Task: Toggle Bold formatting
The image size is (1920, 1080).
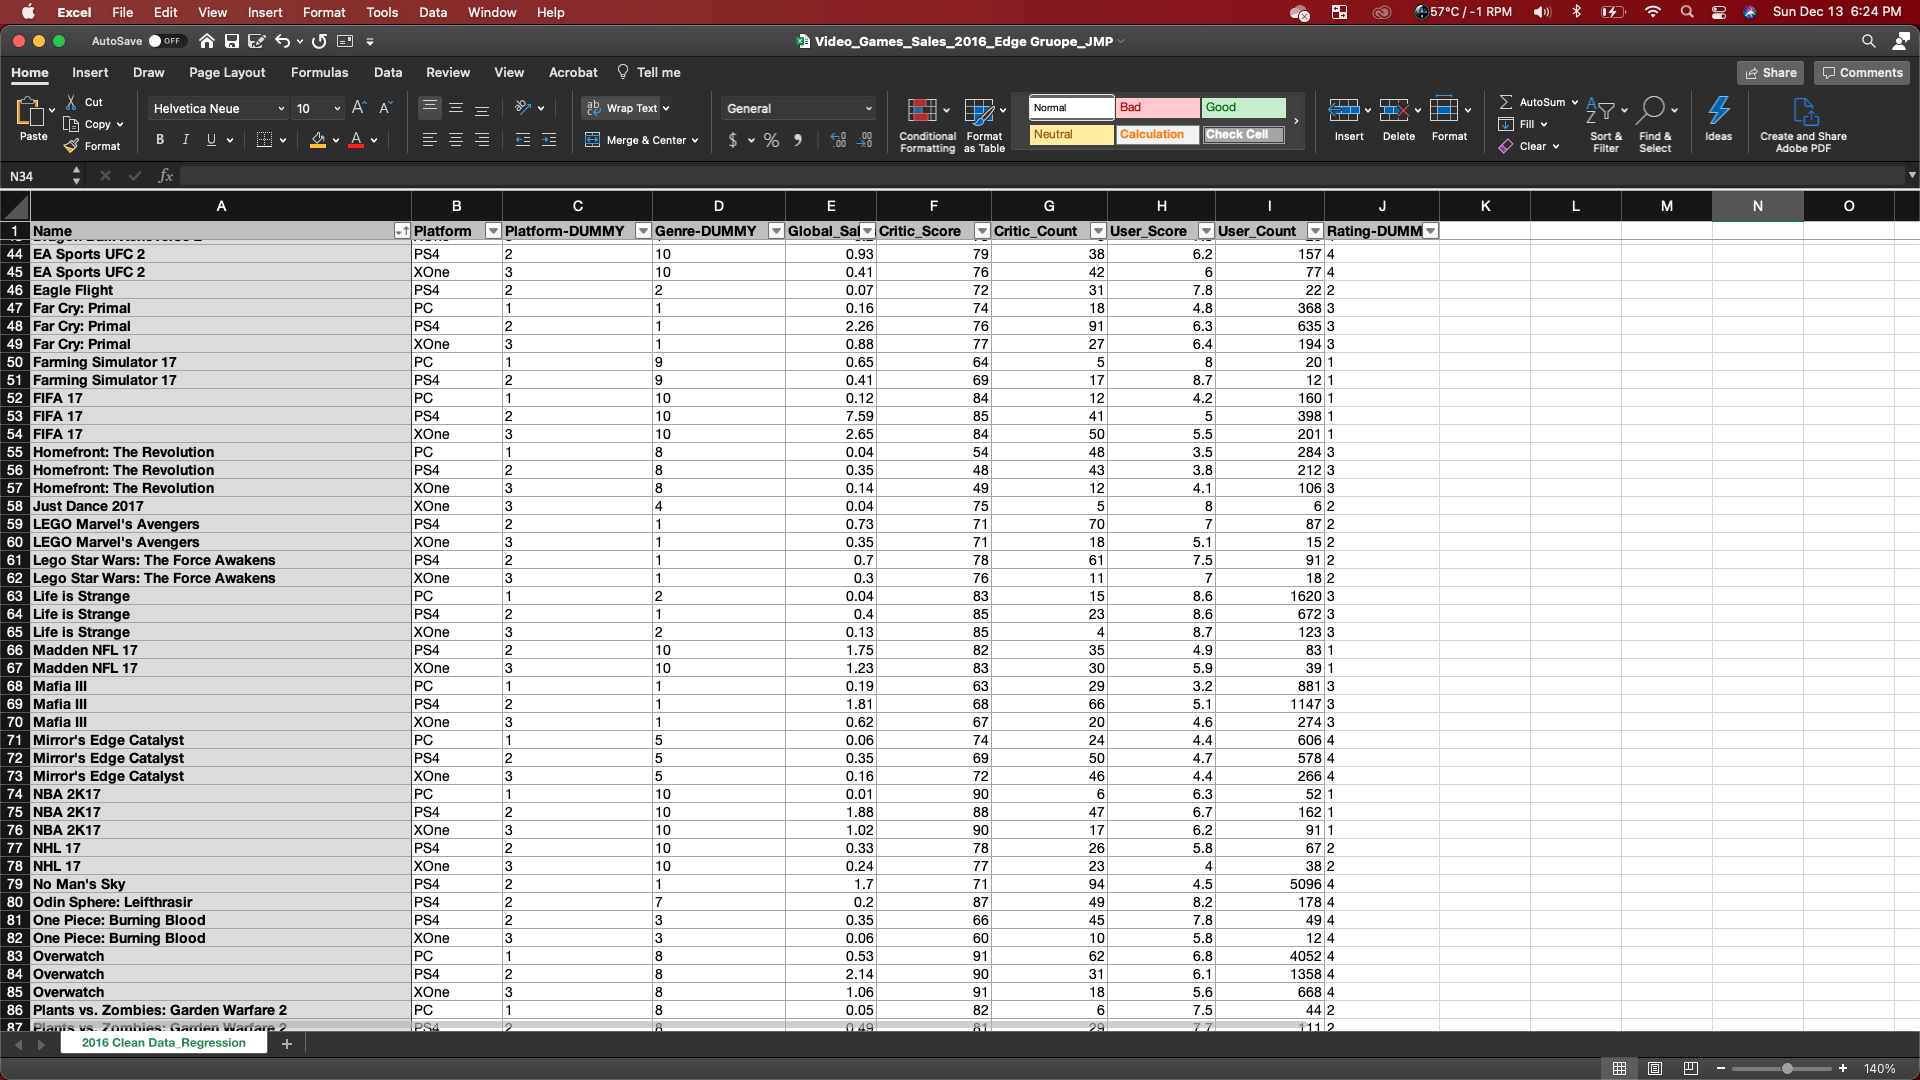Action: point(160,140)
